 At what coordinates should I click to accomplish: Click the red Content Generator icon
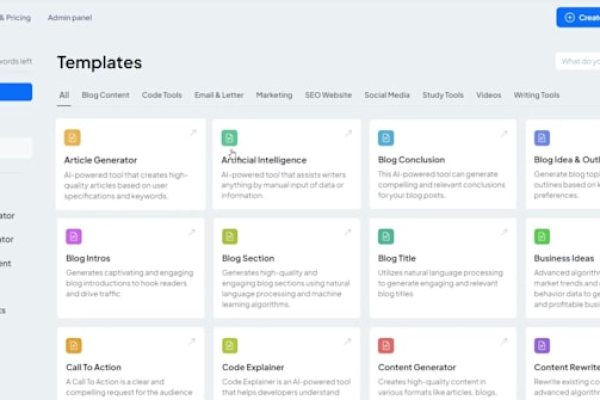pyautogui.click(x=386, y=345)
